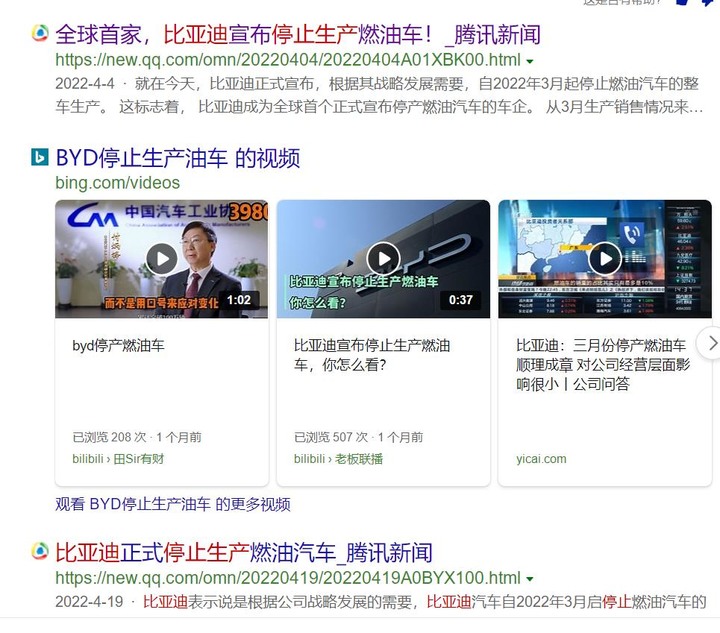Click the 1:02 duration badge
720x633 pixels.
coord(239,300)
